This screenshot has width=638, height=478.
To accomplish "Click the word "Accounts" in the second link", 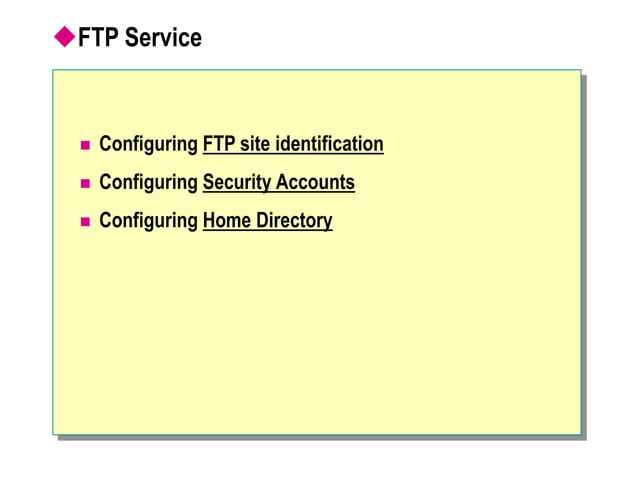I will pos(315,182).
